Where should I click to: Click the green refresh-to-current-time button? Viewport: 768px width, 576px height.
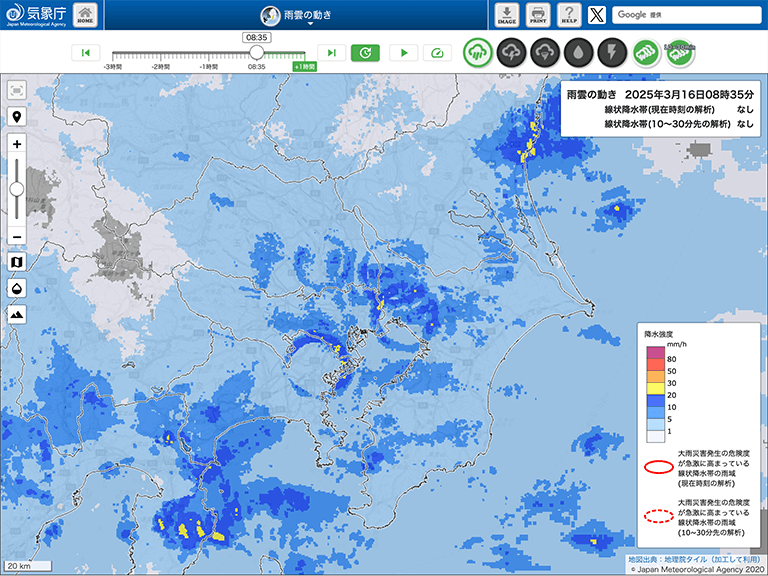365,53
